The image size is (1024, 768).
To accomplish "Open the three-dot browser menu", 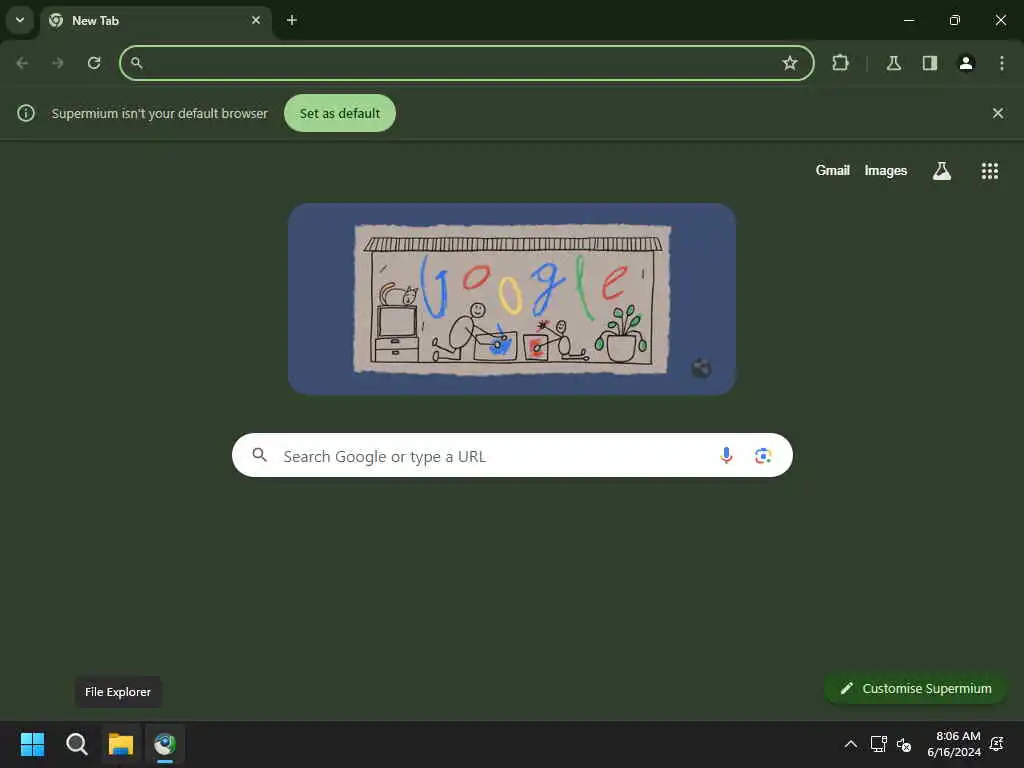I will [x=1002, y=63].
